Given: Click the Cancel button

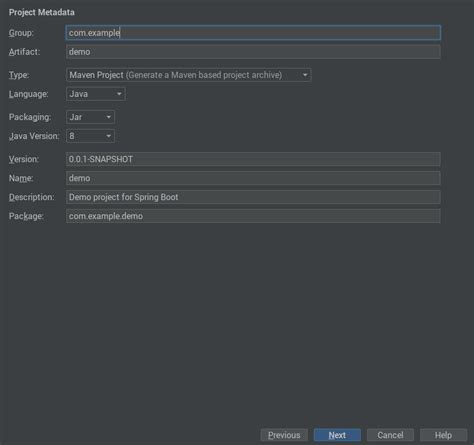Looking at the screenshot, I should tap(390, 435).
